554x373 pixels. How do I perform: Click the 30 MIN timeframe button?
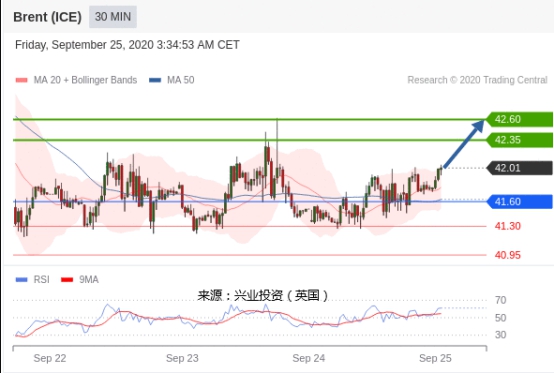(x=113, y=17)
